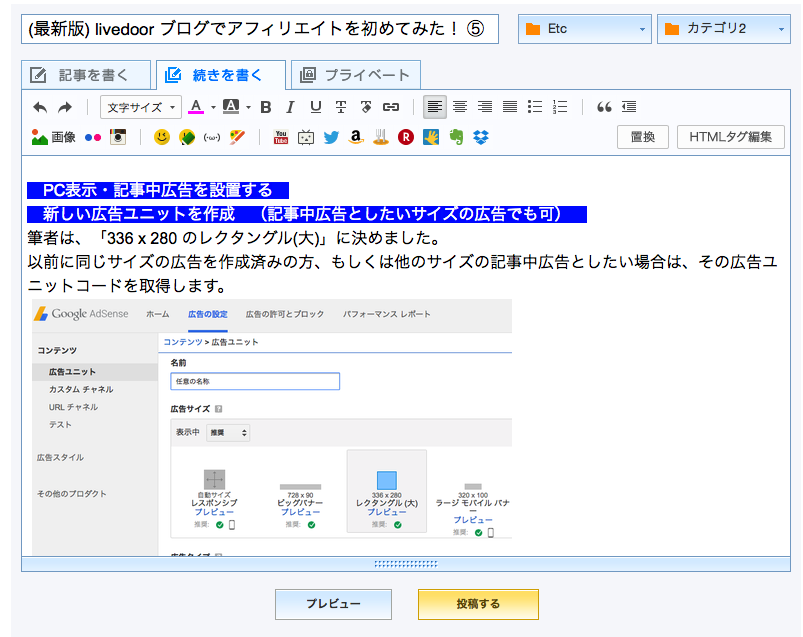Image resolution: width=803 pixels, height=637 pixels.
Task: Switch to the 続きを書く tab
Action: 220,75
